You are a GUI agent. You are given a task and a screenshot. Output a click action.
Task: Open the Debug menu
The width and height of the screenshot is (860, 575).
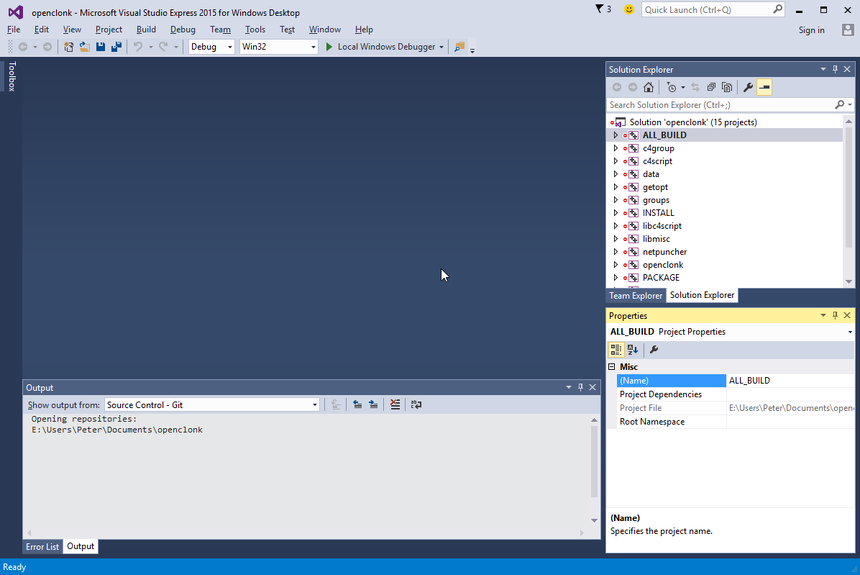click(x=183, y=30)
